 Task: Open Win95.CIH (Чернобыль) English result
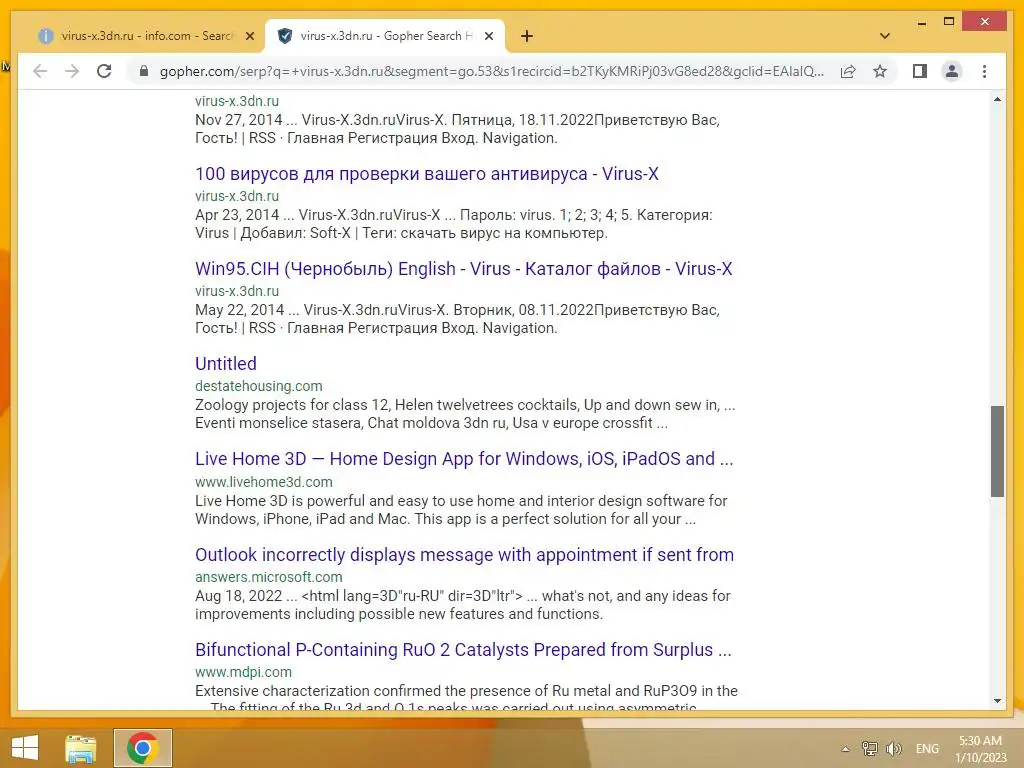[464, 269]
